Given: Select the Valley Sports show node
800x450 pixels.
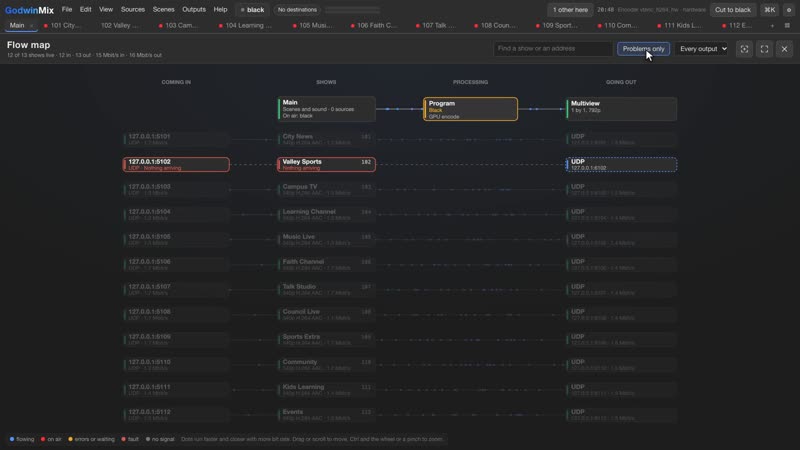Looking at the screenshot, I should pyautogui.click(x=327, y=164).
